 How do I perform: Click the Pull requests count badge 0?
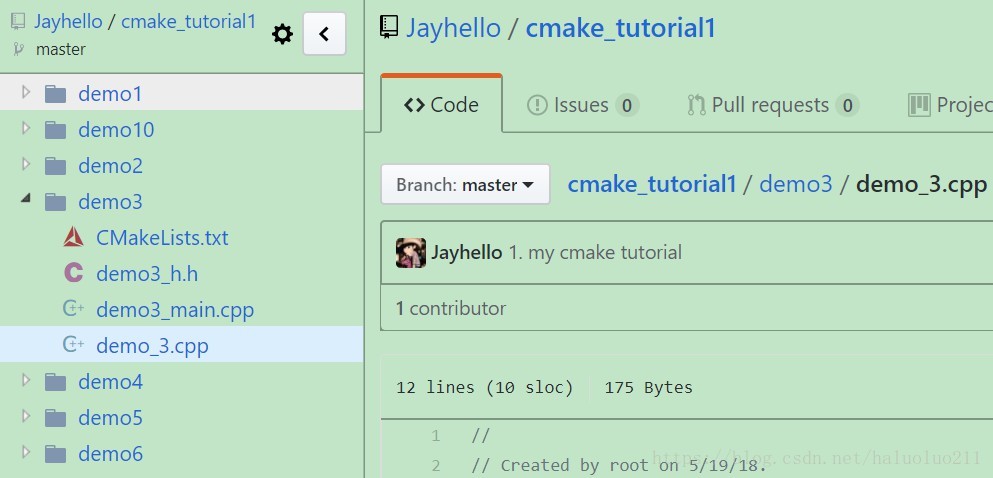coord(847,106)
